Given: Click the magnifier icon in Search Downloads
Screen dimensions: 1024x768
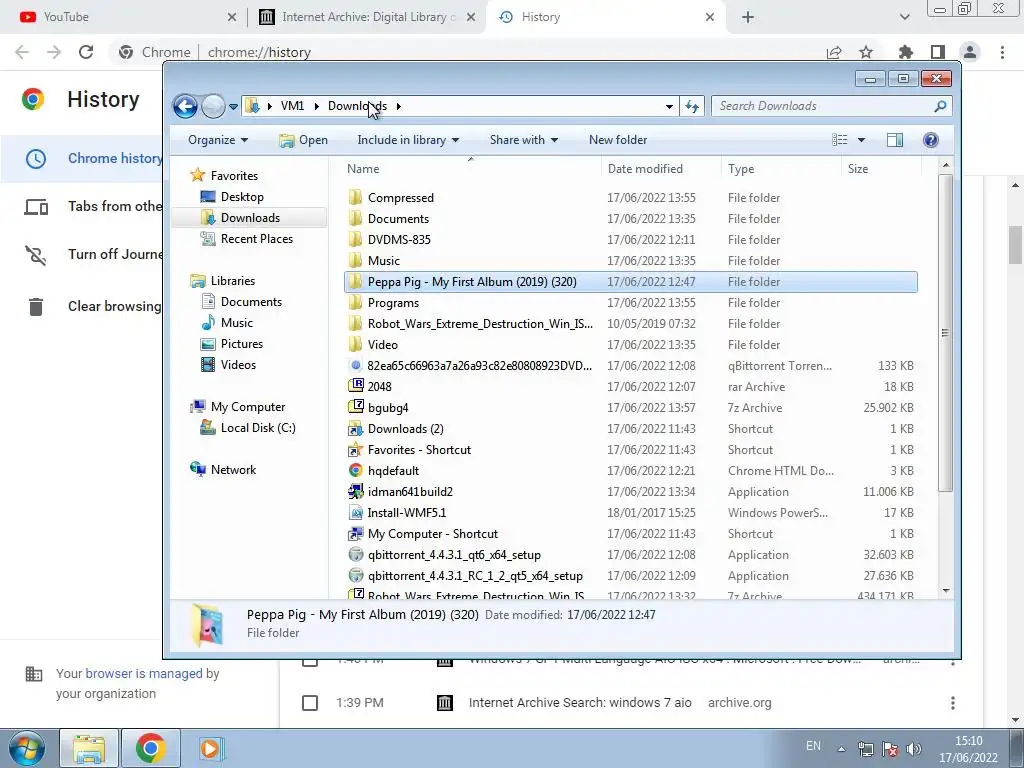Looking at the screenshot, I should pos(940,106).
